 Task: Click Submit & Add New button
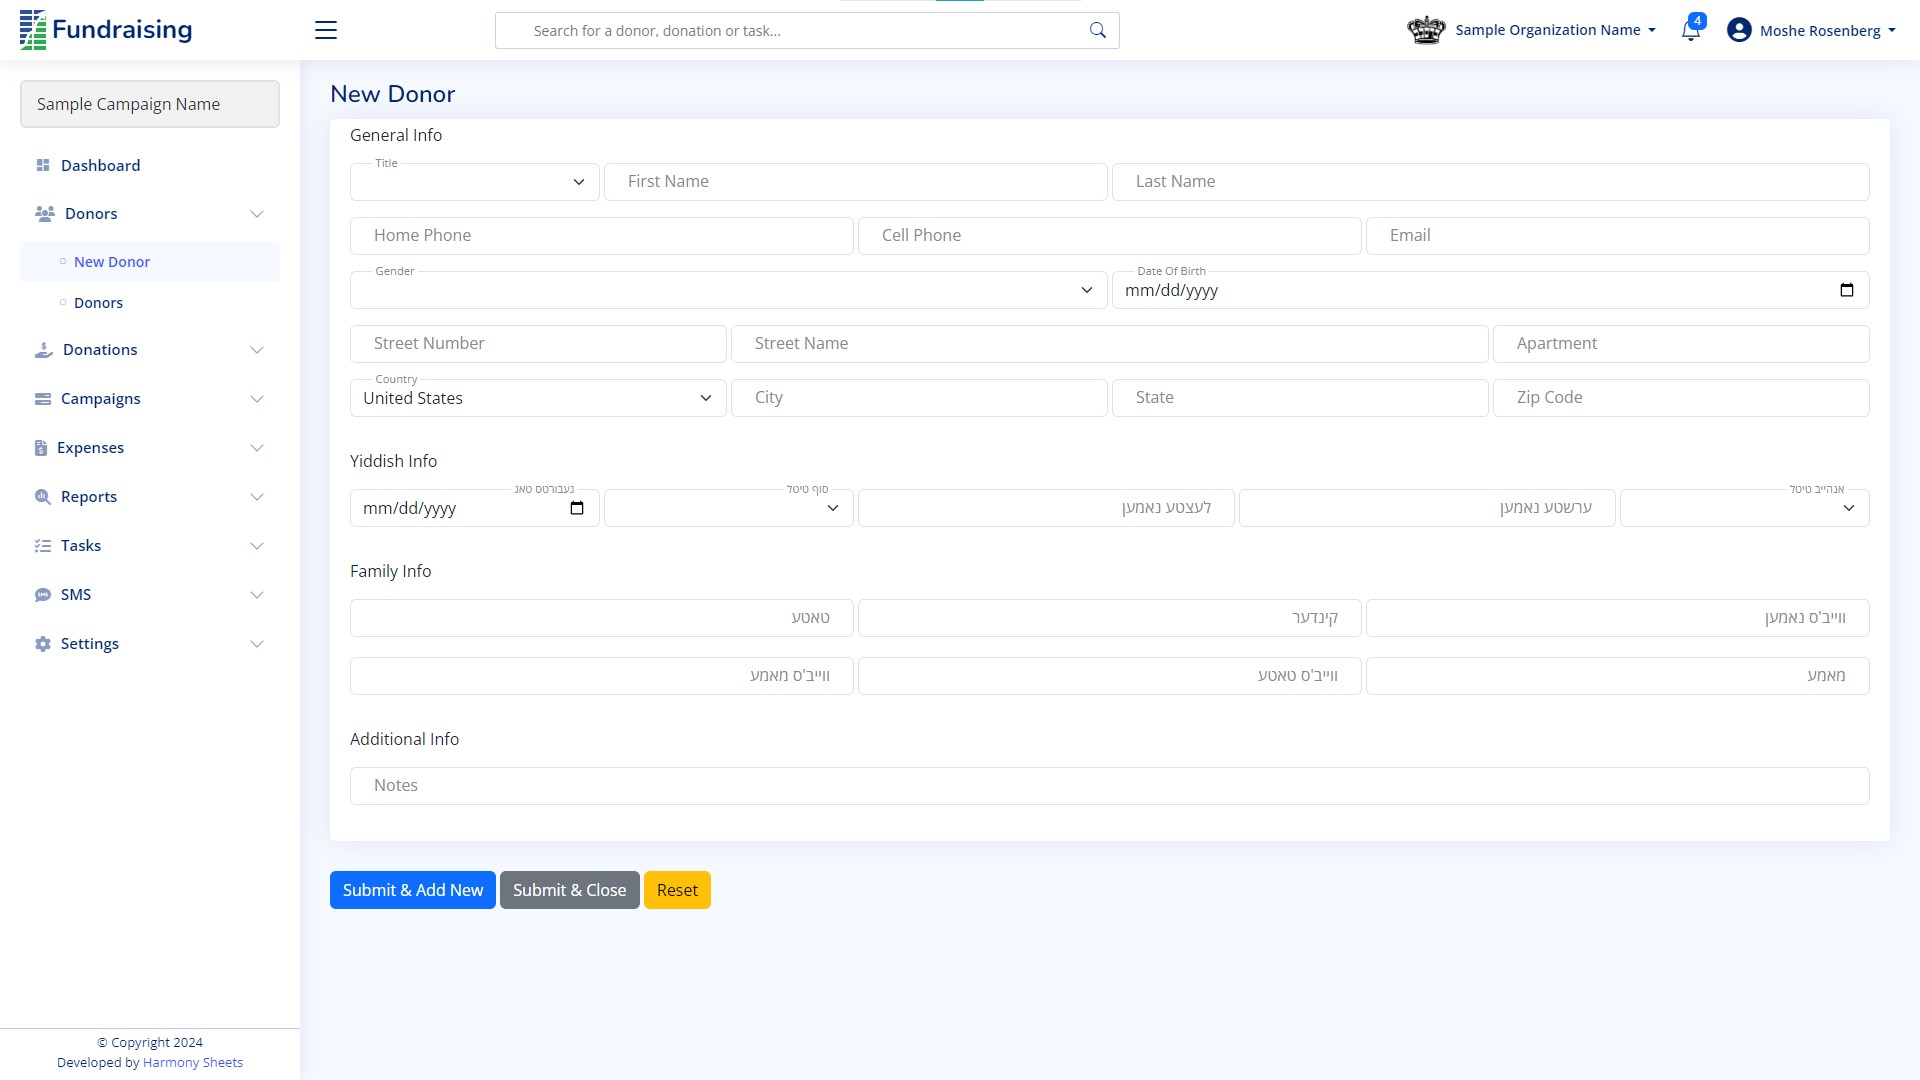click(x=413, y=890)
